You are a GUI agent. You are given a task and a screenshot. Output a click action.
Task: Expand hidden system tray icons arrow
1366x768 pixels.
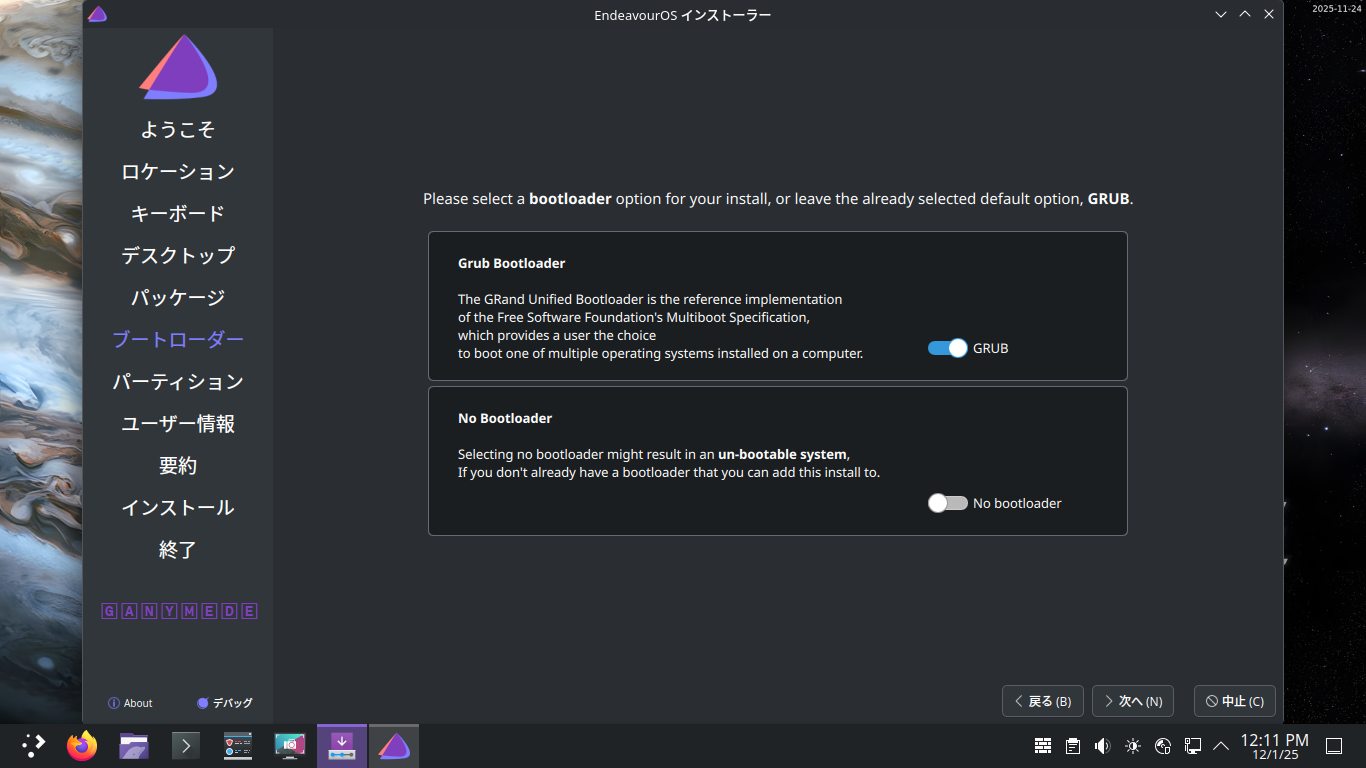(x=1221, y=746)
